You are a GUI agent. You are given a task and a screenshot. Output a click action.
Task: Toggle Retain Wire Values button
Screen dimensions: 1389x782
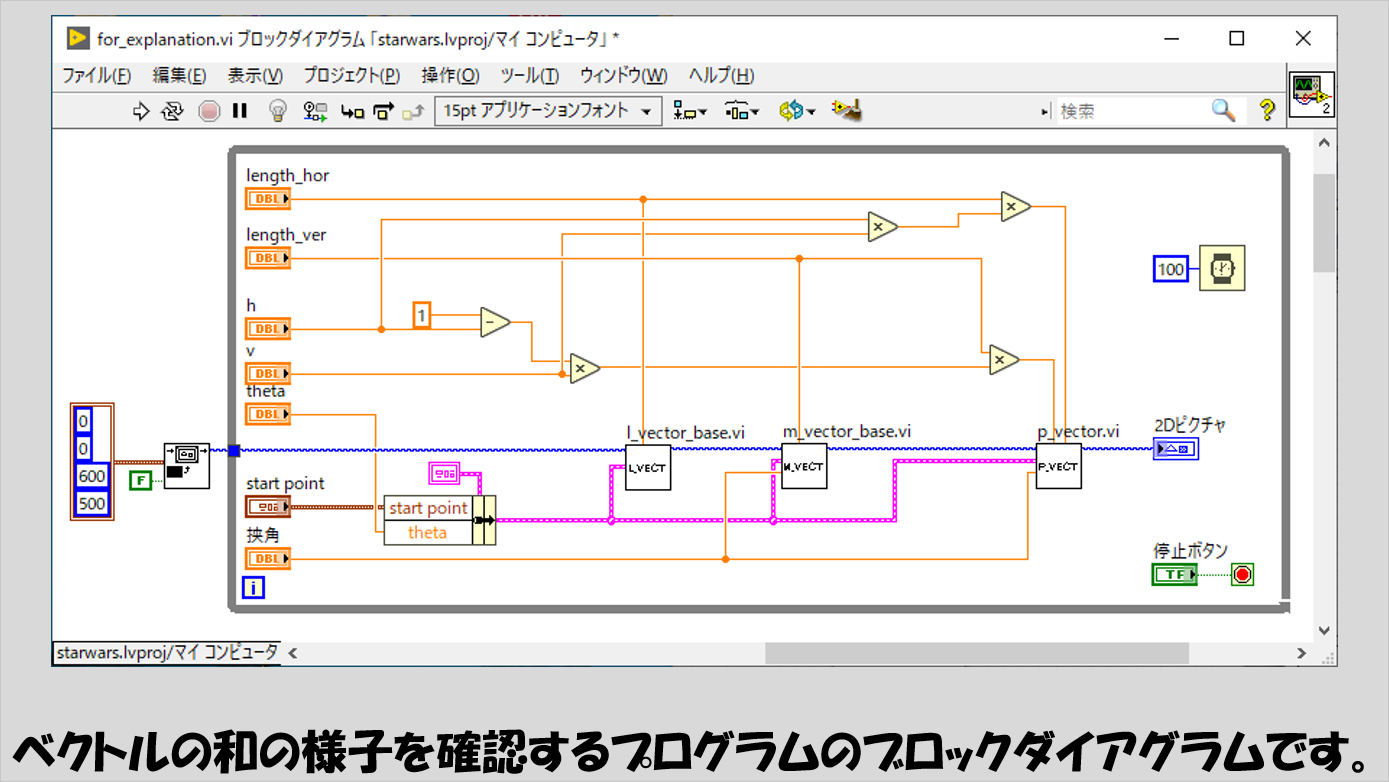pos(316,112)
